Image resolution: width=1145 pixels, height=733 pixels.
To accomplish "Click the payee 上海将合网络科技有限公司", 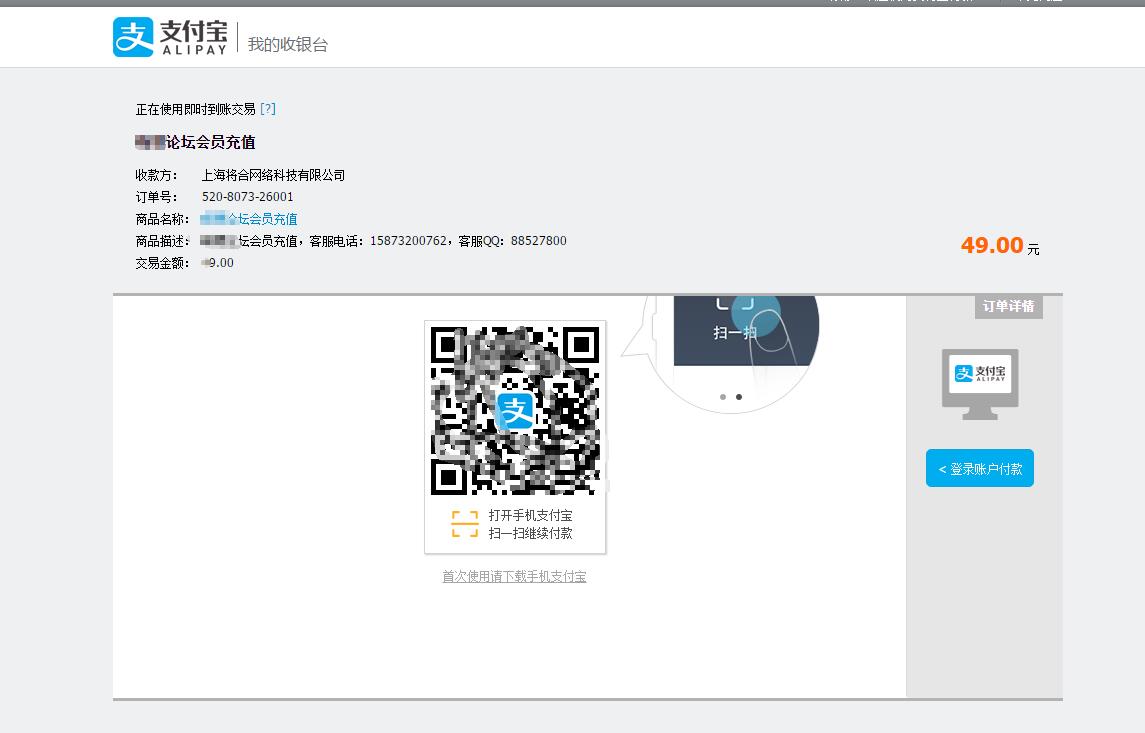I will (x=273, y=175).
